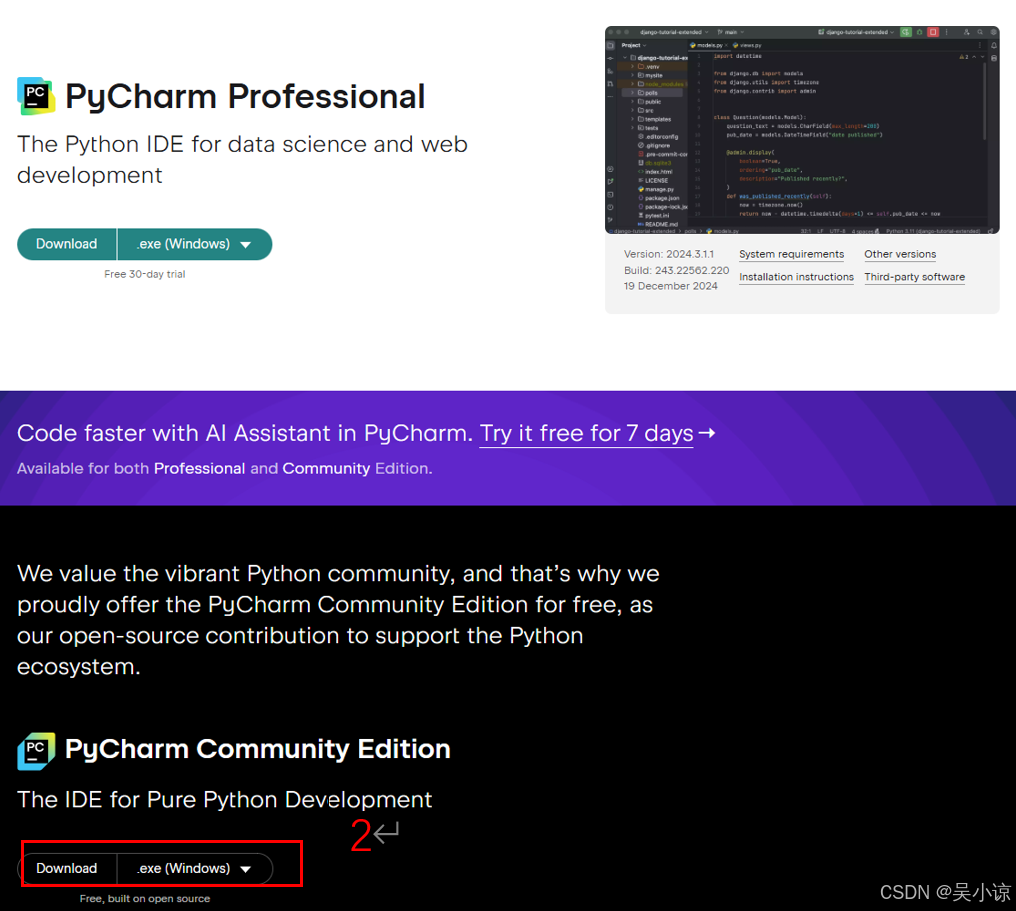Follow the Try it free for 7 days link
The image size is (1016, 911).
(586, 433)
